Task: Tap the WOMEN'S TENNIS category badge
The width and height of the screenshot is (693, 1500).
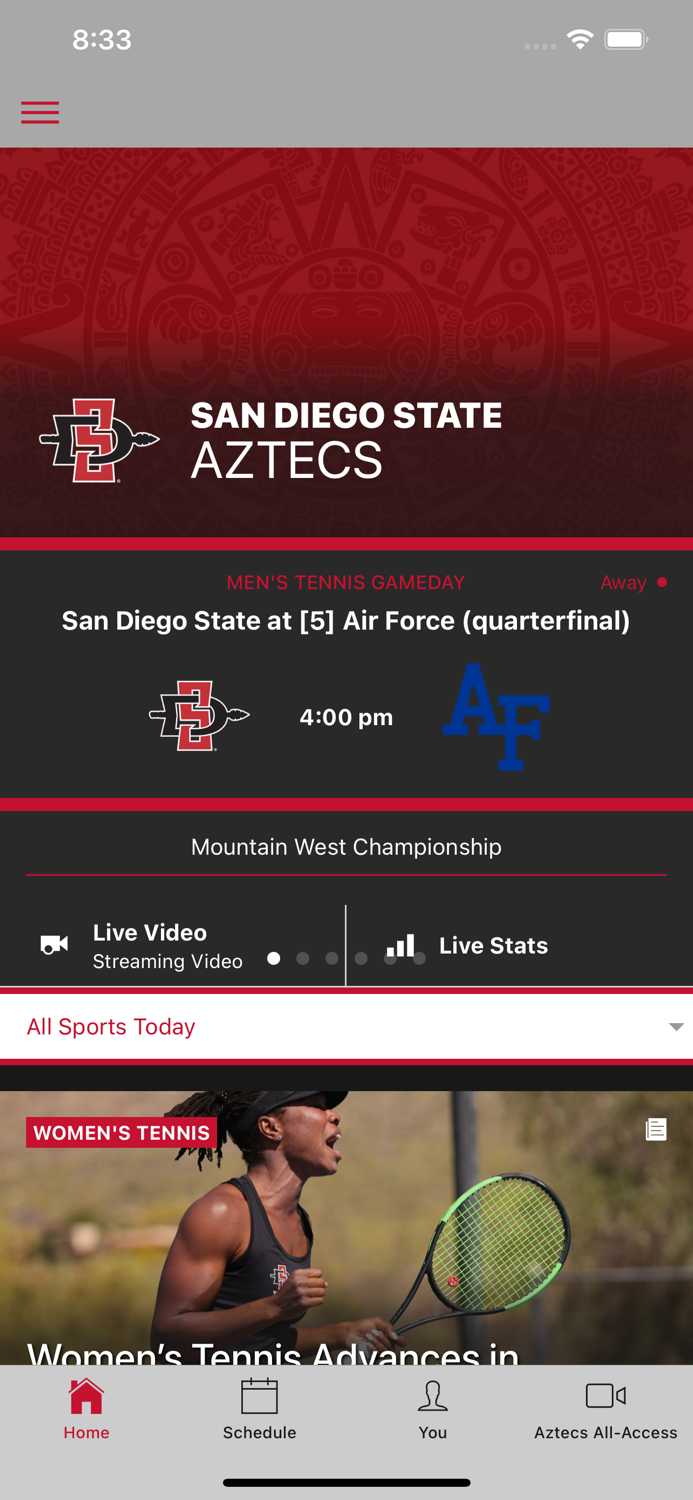Action: (121, 1132)
